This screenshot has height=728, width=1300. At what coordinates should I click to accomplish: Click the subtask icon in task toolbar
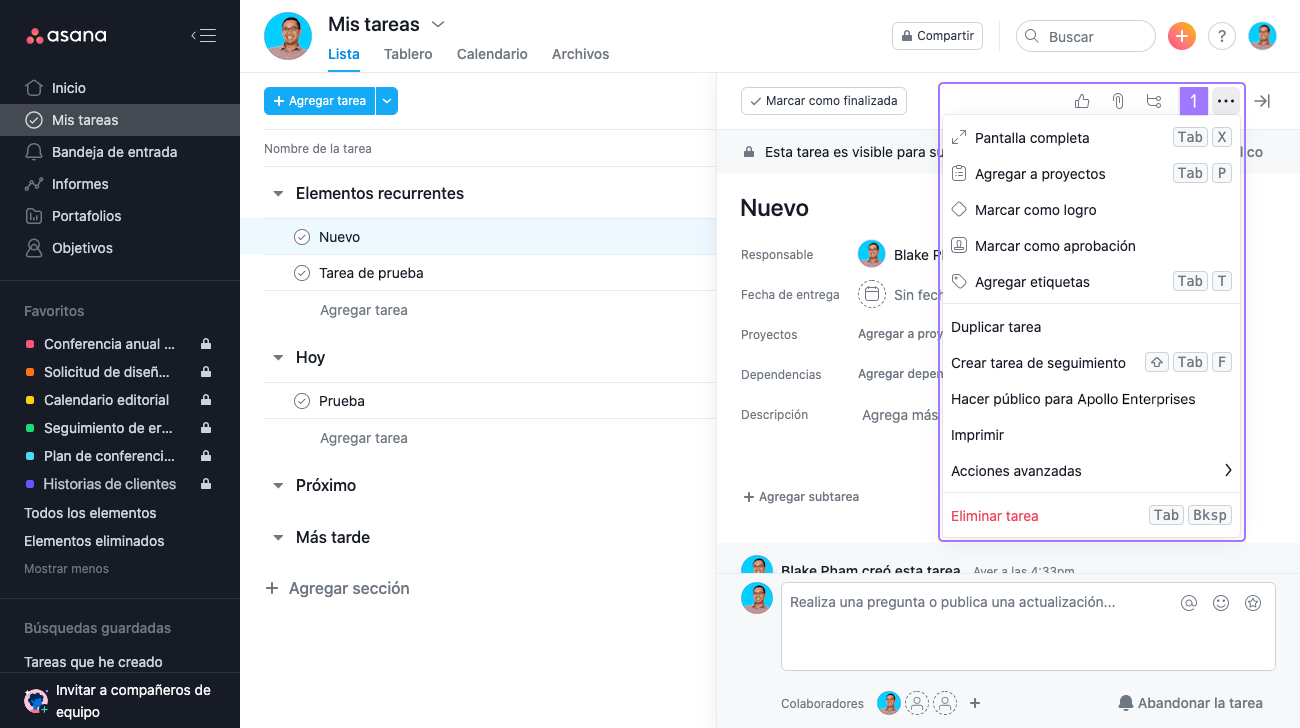(x=1154, y=101)
